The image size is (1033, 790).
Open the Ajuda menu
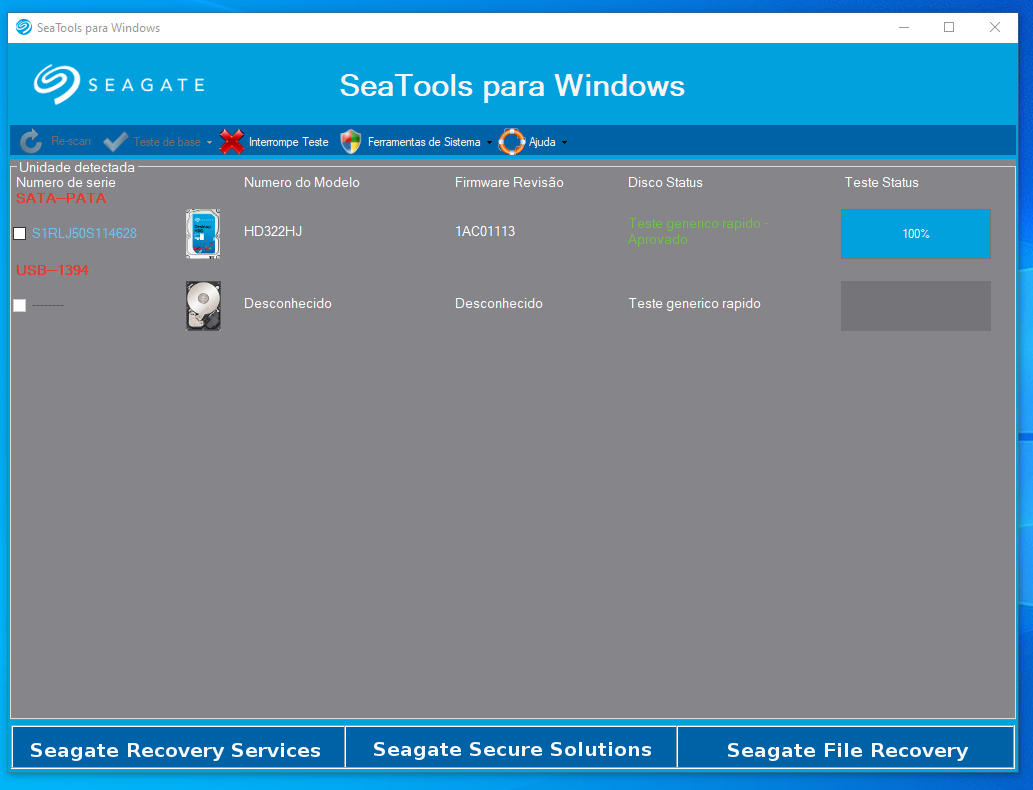(542, 142)
